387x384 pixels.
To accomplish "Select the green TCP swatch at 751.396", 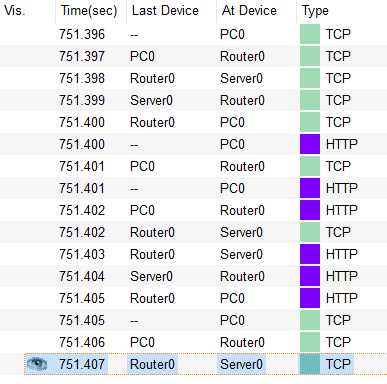I will pyautogui.click(x=310, y=34).
